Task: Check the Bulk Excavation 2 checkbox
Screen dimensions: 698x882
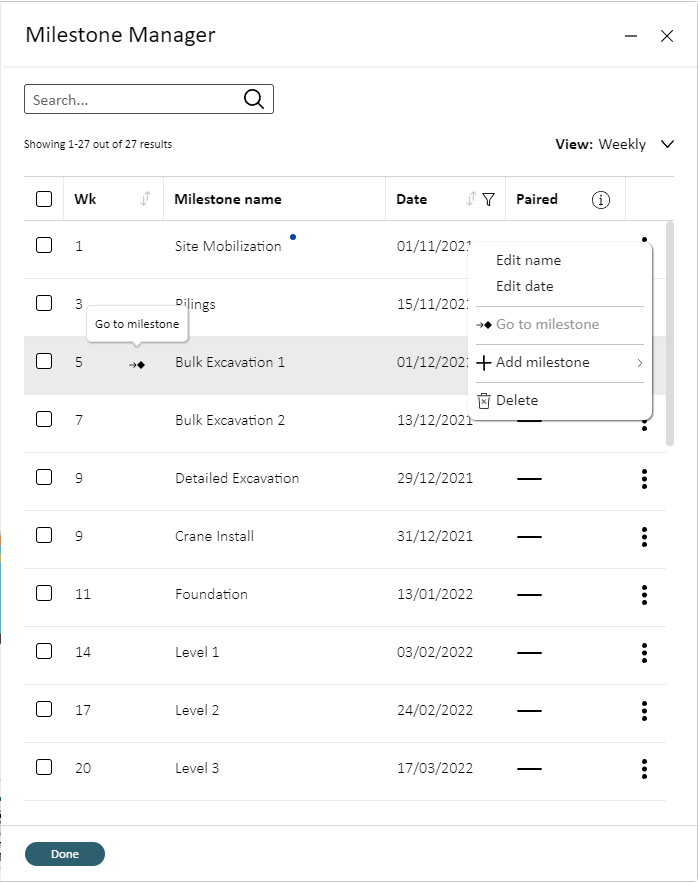Action: pos(44,419)
